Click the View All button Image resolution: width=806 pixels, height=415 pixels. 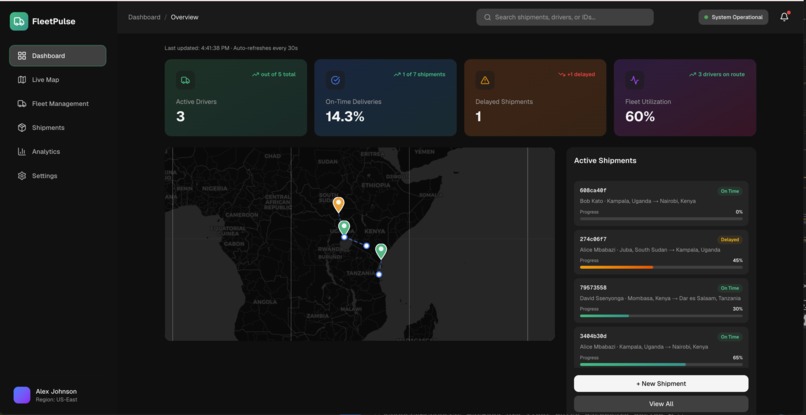[x=661, y=404]
